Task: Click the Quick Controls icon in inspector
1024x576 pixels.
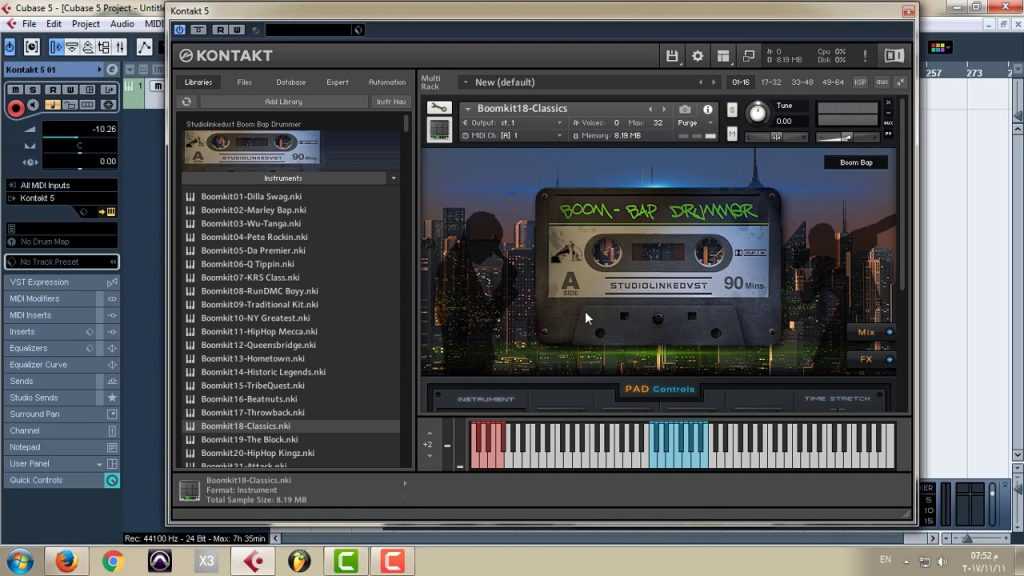Action: pyautogui.click(x=112, y=481)
